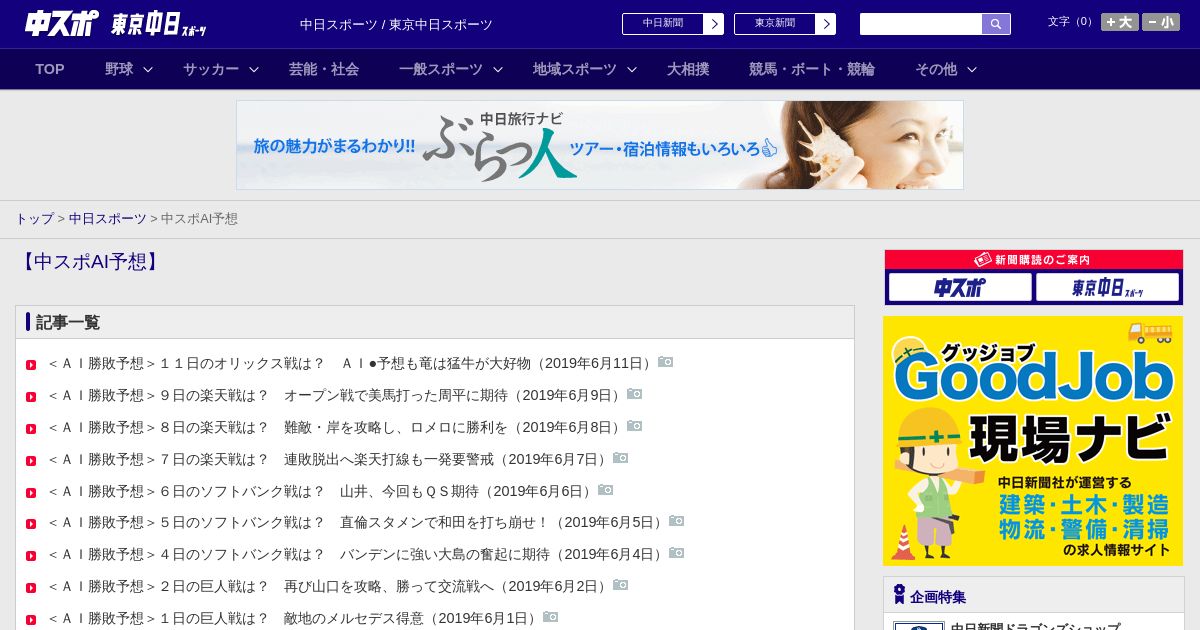1200x630 pixels.
Task: Open article about 7日の楽天戦
Action: point(329,459)
